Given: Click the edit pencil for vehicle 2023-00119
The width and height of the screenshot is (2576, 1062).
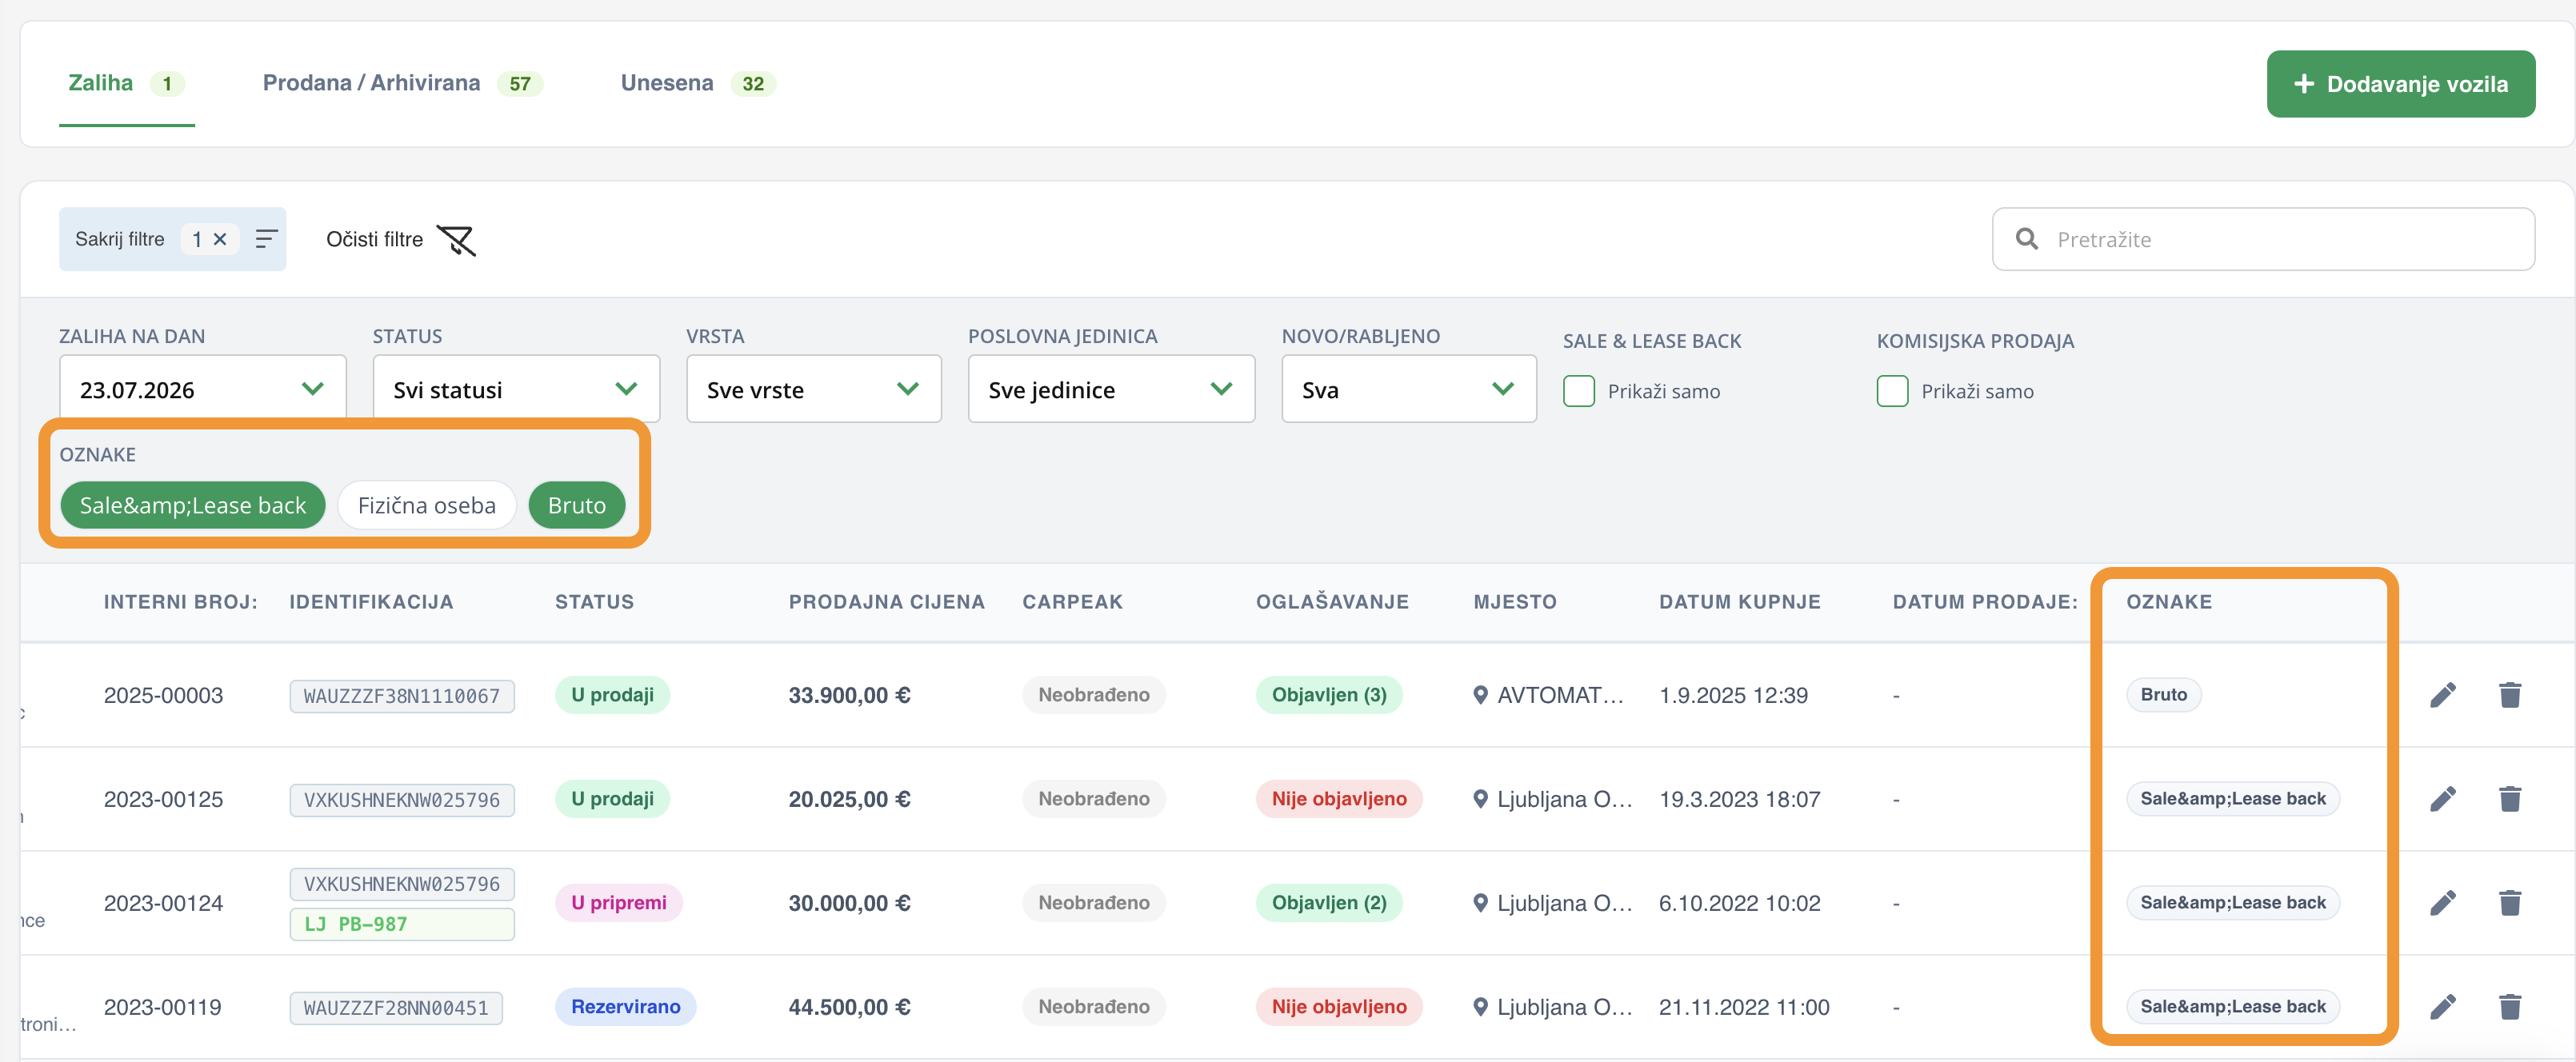Looking at the screenshot, I should click(x=2442, y=1007).
